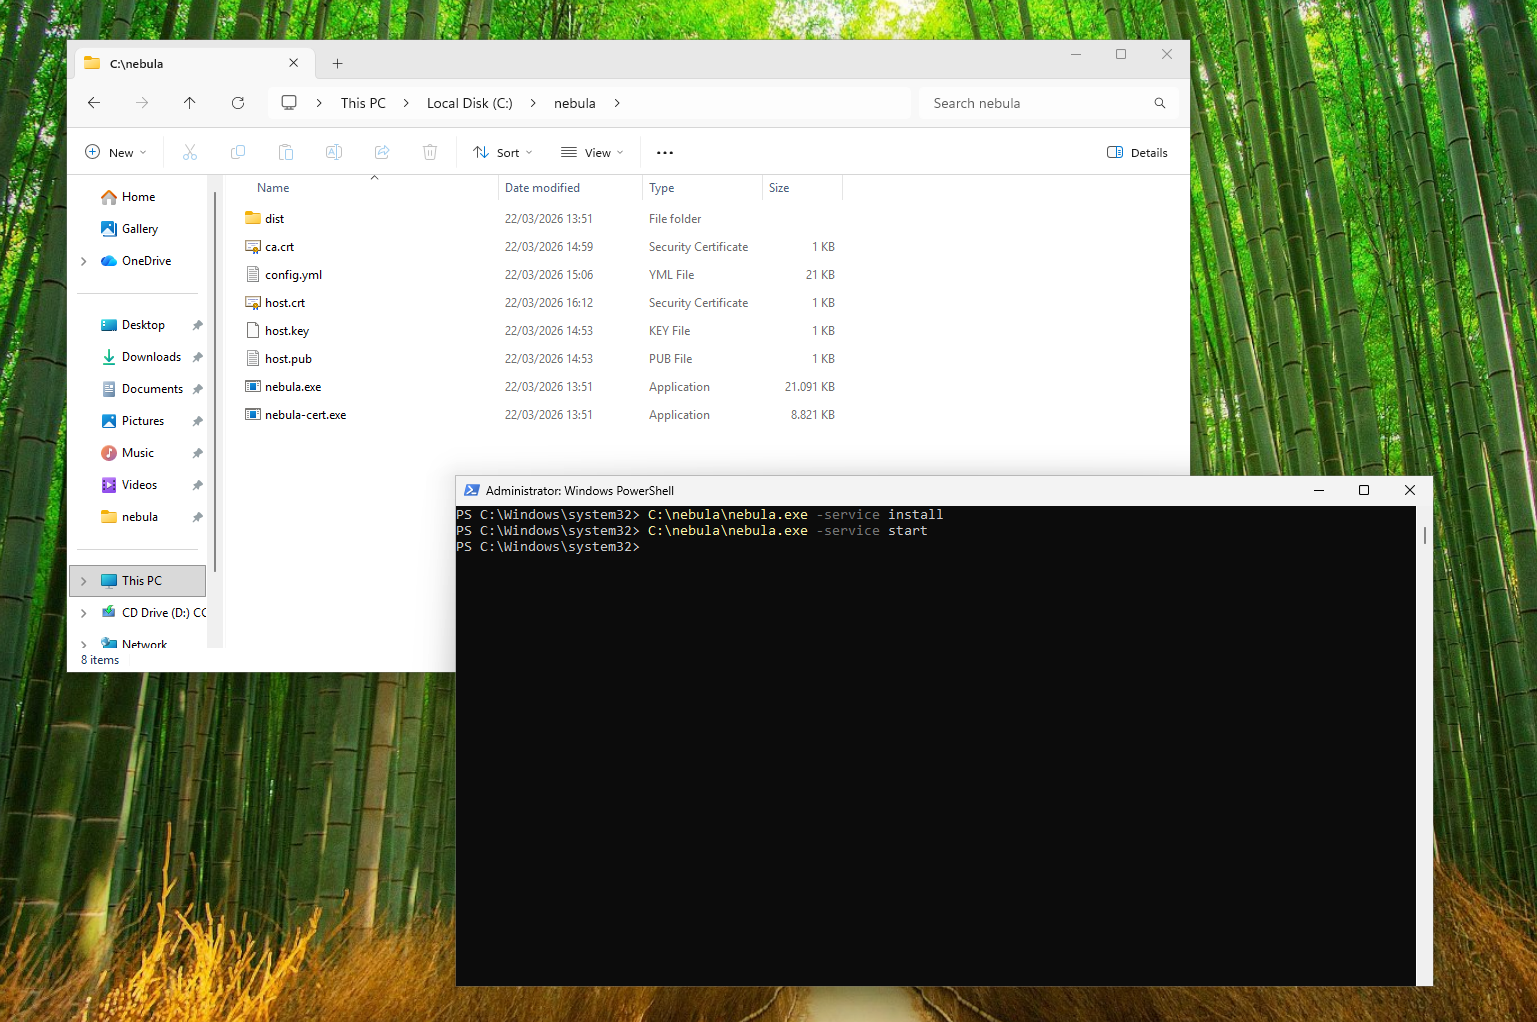This screenshot has width=1537, height=1022.
Task: Open See more ellipsis menu
Action: pyautogui.click(x=665, y=152)
